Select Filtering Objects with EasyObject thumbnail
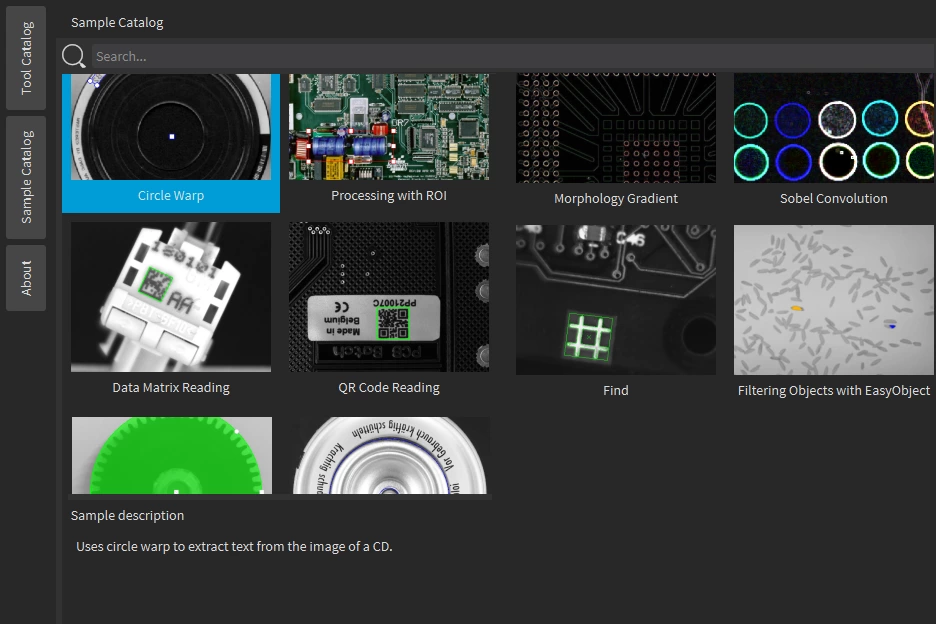This screenshot has height=624, width=936. point(833,299)
